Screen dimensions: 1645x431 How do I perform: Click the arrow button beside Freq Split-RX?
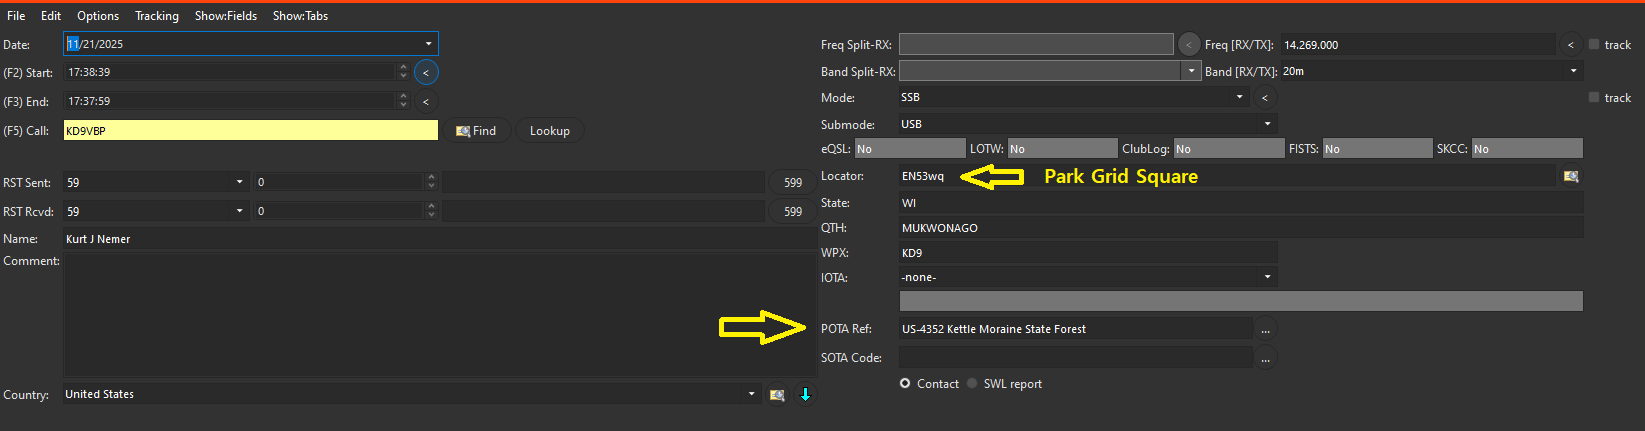[x=1188, y=44]
